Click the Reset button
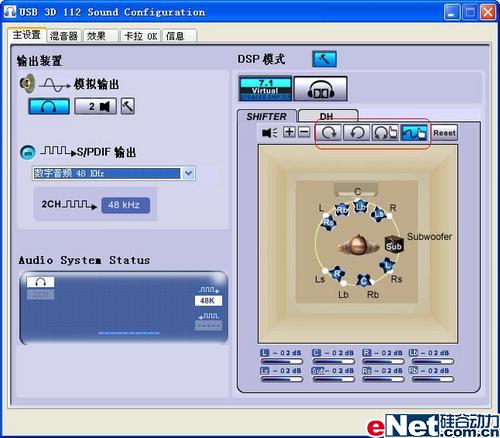The width and height of the screenshot is (500, 438). tap(444, 133)
